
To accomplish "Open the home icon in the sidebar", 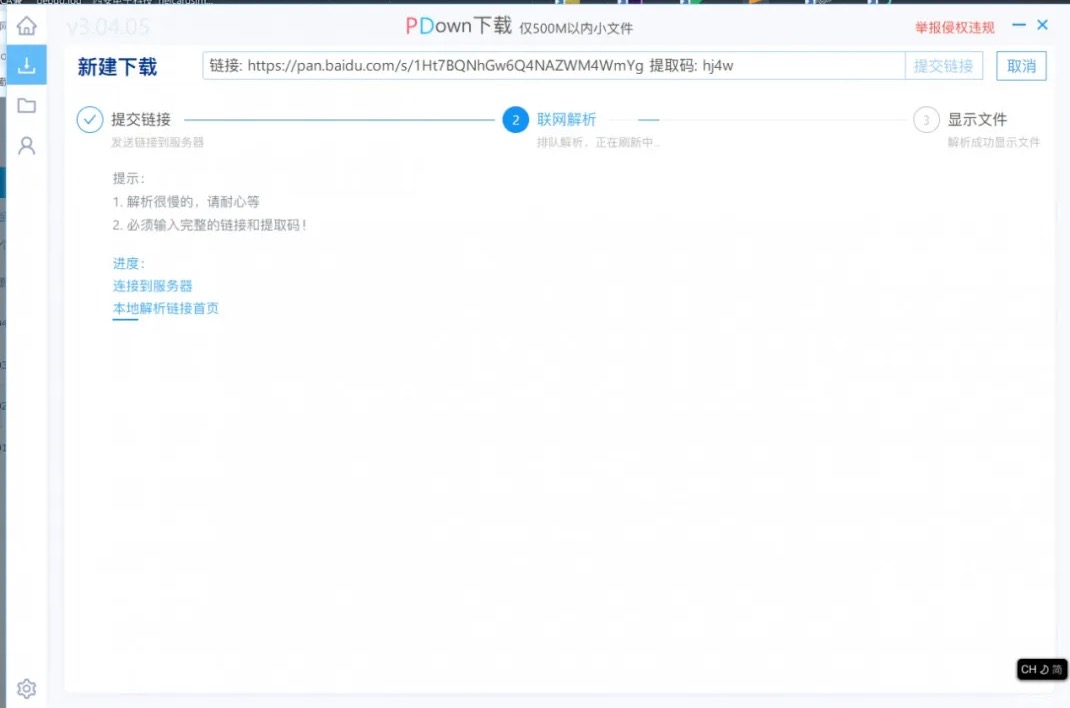I will tap(27, 26).
